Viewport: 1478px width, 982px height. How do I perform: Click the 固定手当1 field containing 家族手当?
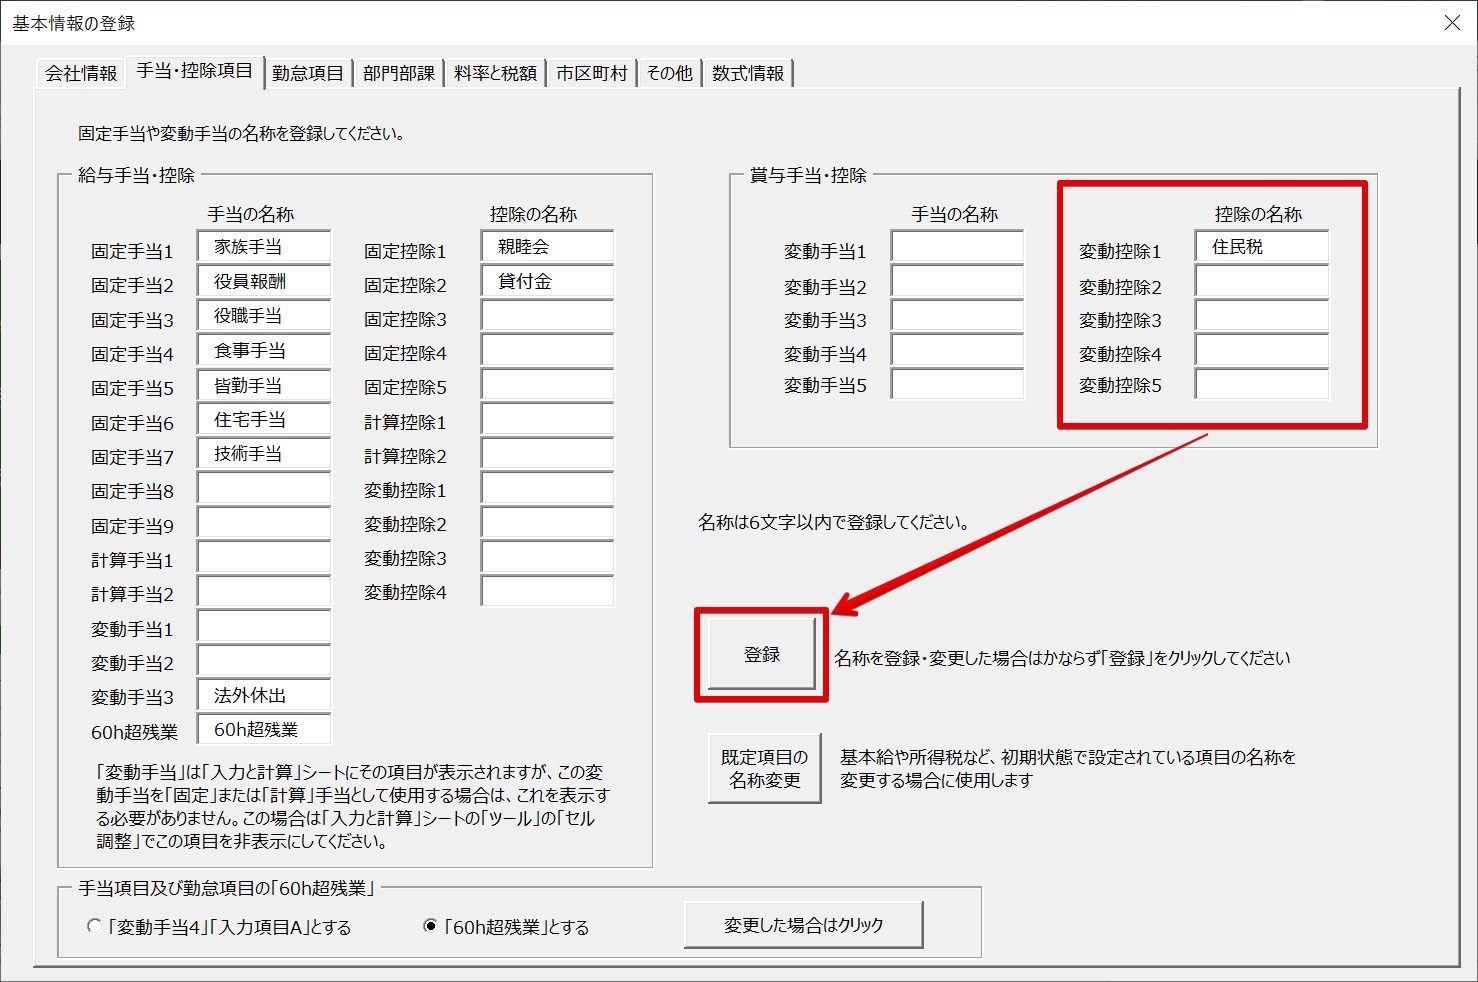pyautogui.click(x=264, y=247)
